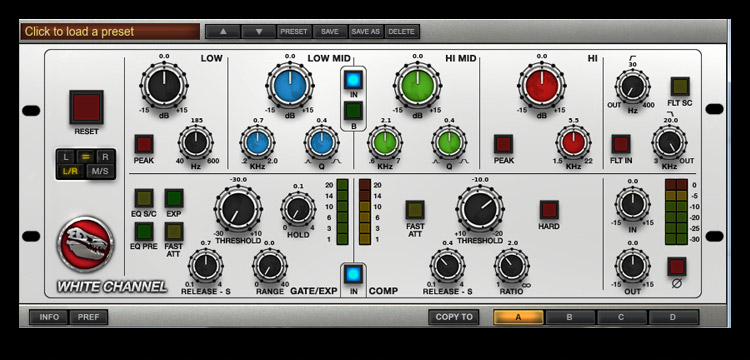Open the PREF preferences
The height and width of the screenshot is (360, 750).
[88, 317]
